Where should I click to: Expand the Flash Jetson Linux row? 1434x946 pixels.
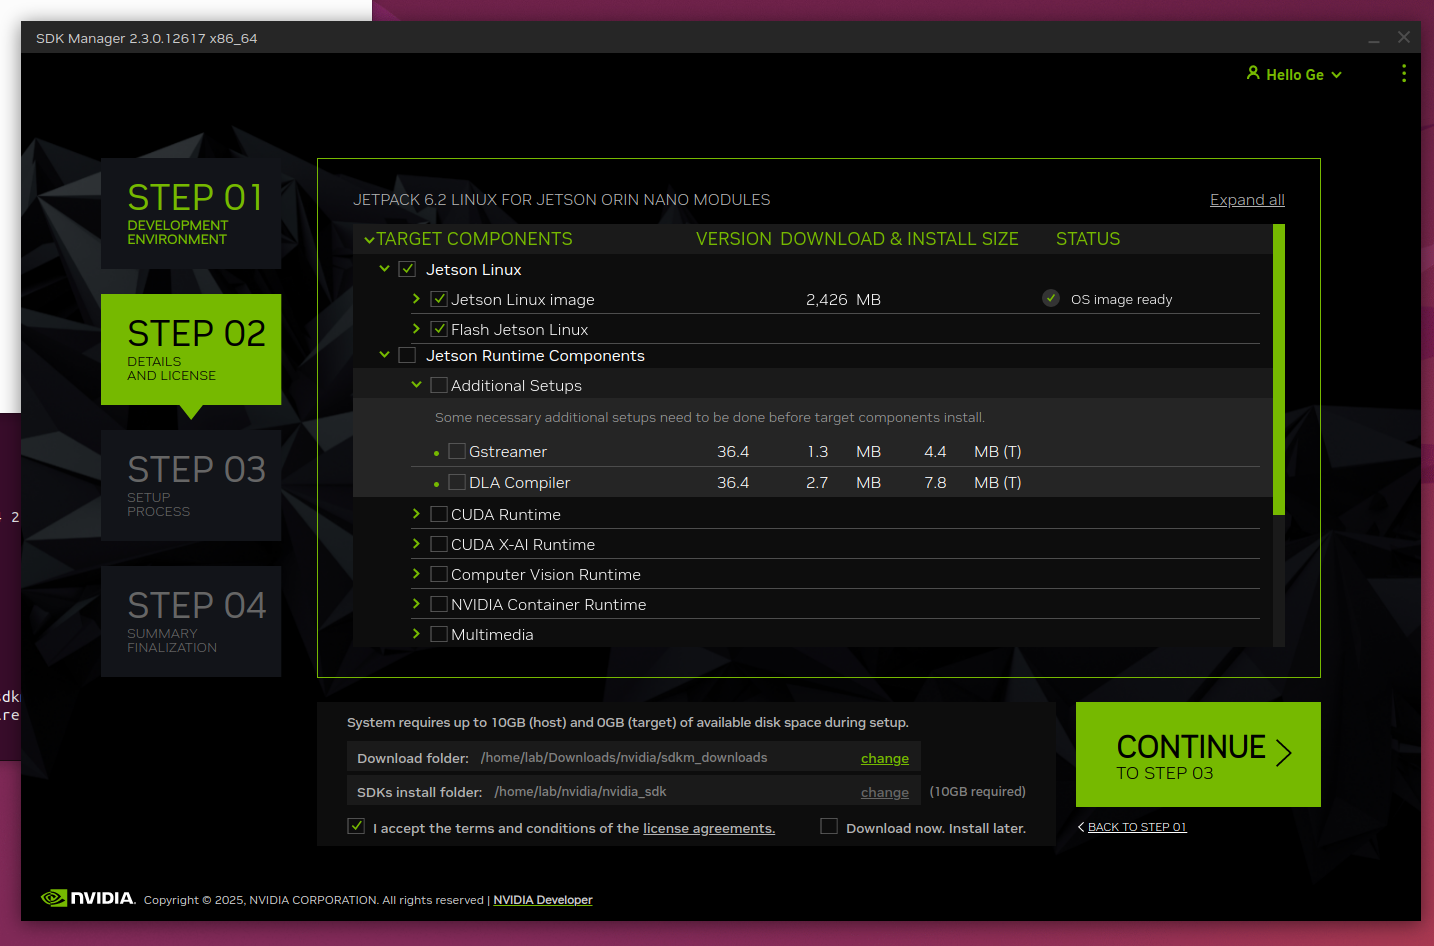416,328
